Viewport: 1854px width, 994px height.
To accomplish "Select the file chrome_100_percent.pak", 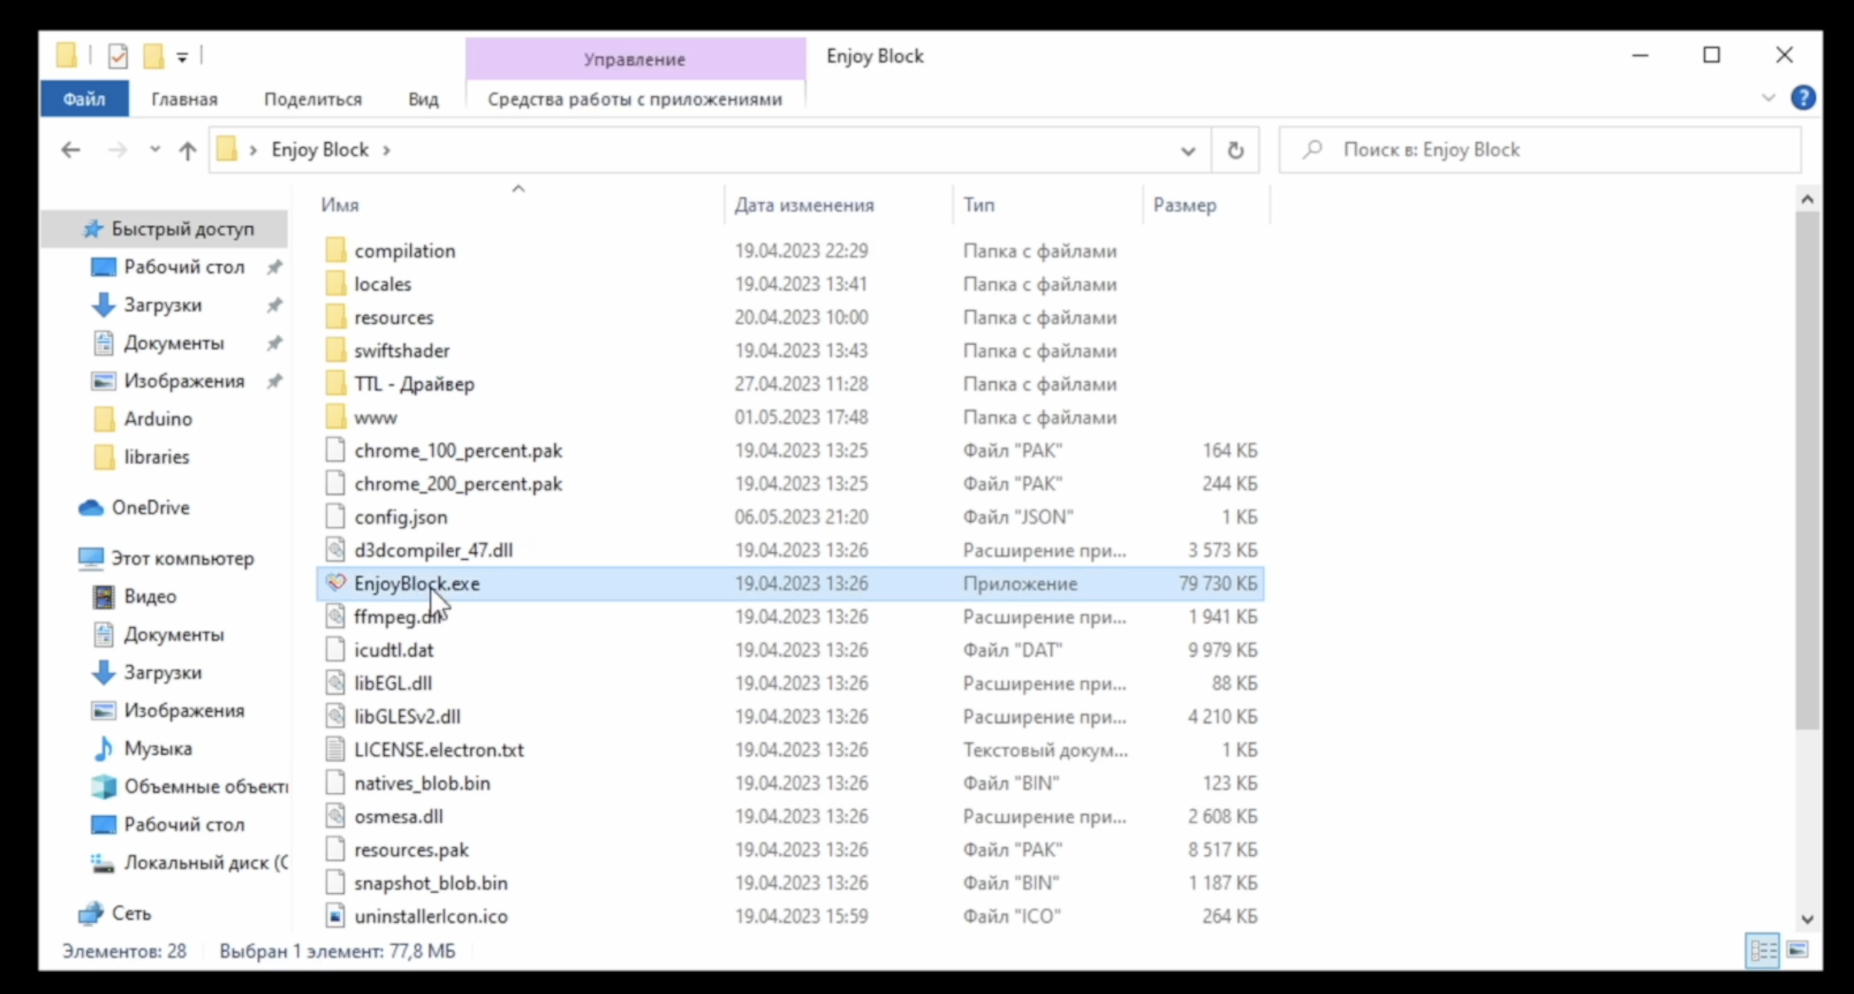I will [458, 450].
